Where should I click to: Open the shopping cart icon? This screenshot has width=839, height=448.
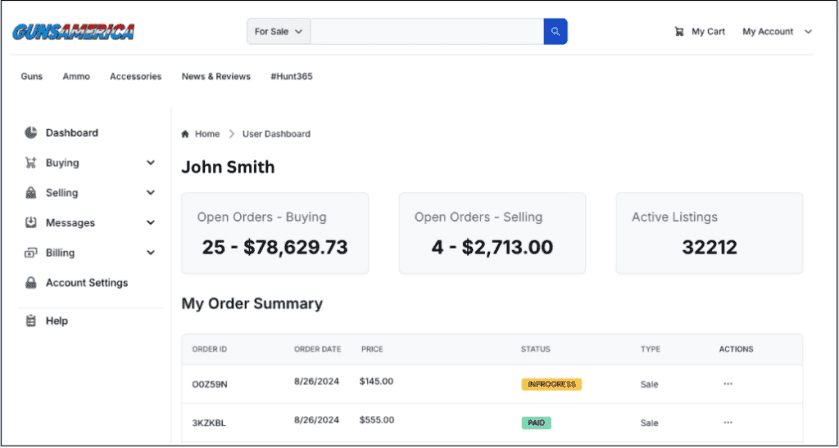(680, 32)
